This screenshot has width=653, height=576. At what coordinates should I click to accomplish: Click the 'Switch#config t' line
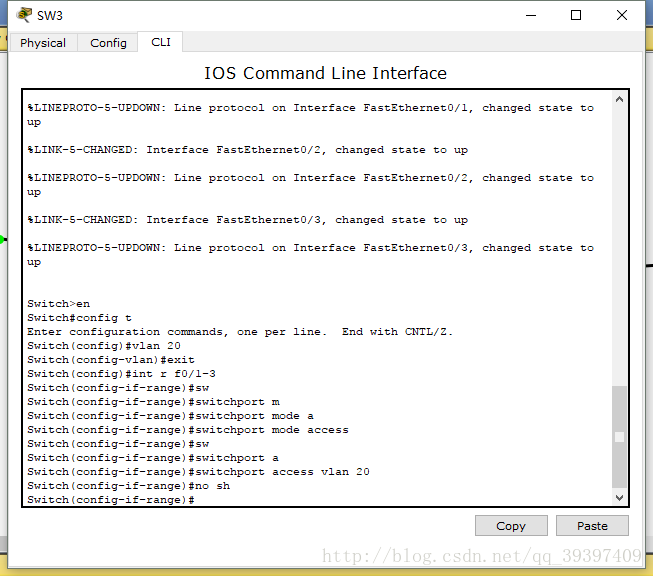pos(79,318)
